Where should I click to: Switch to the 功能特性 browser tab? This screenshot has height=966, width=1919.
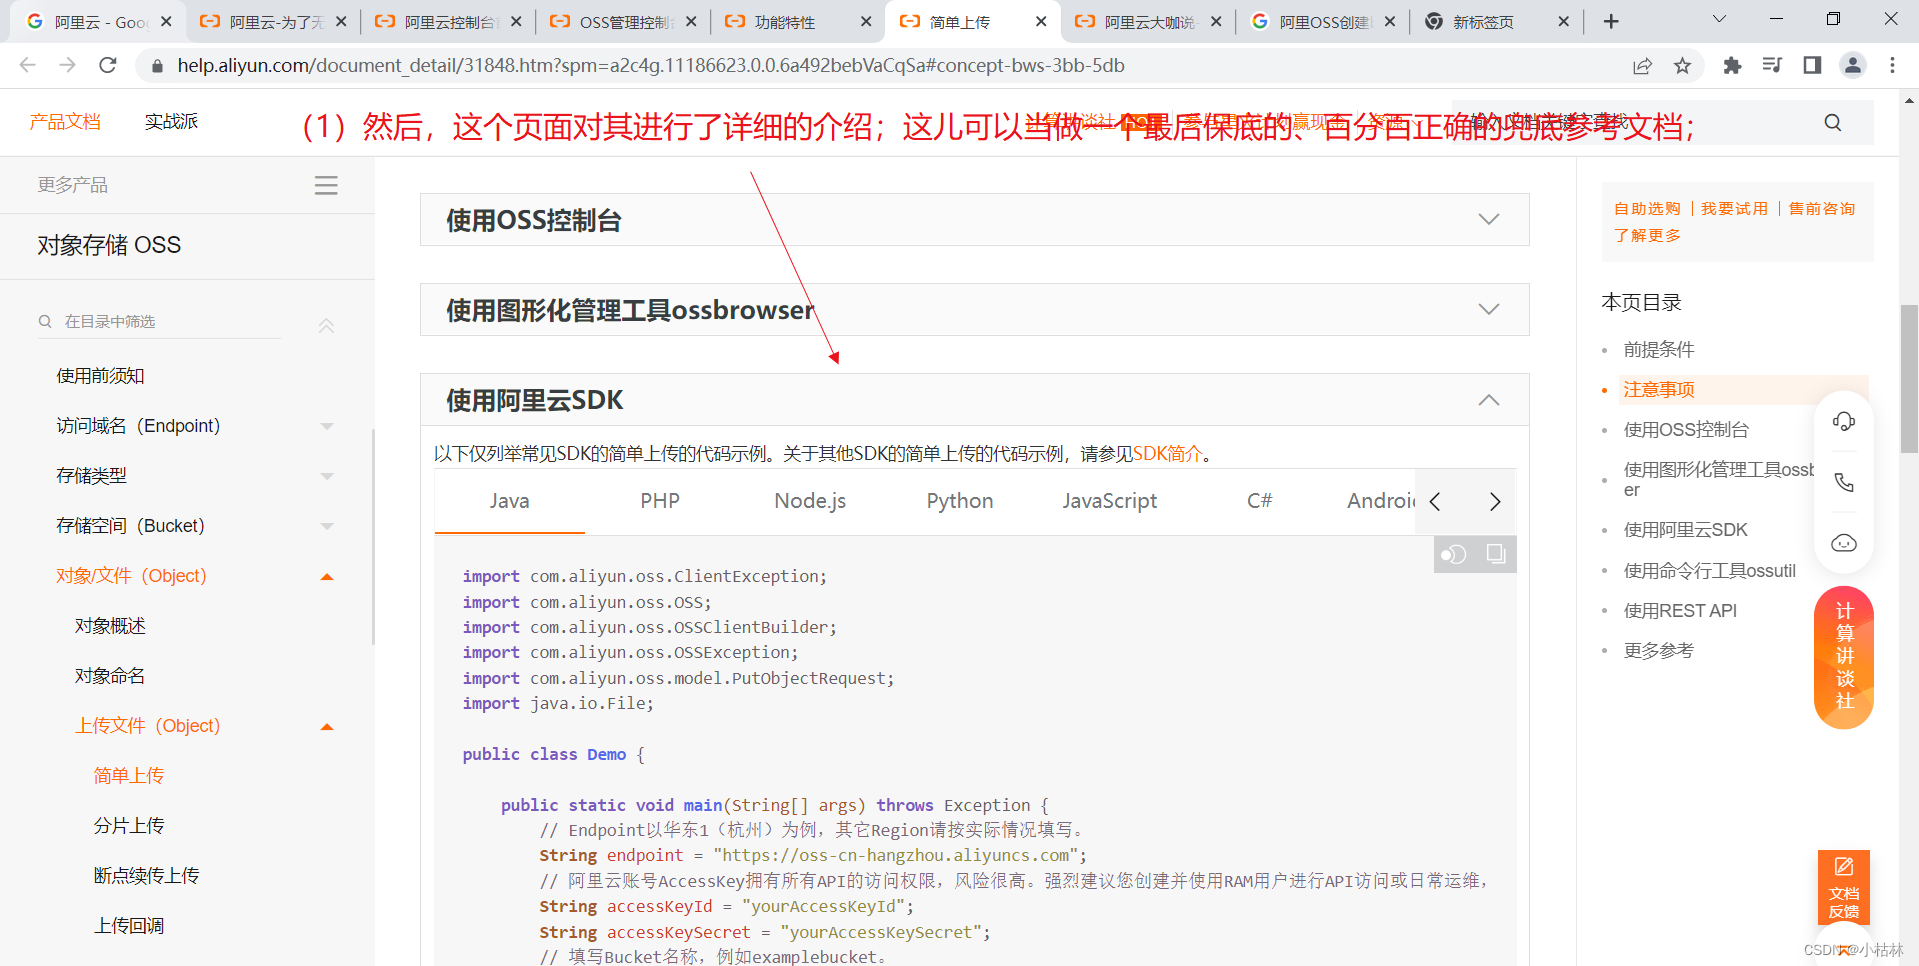click(x=797, y=21)
